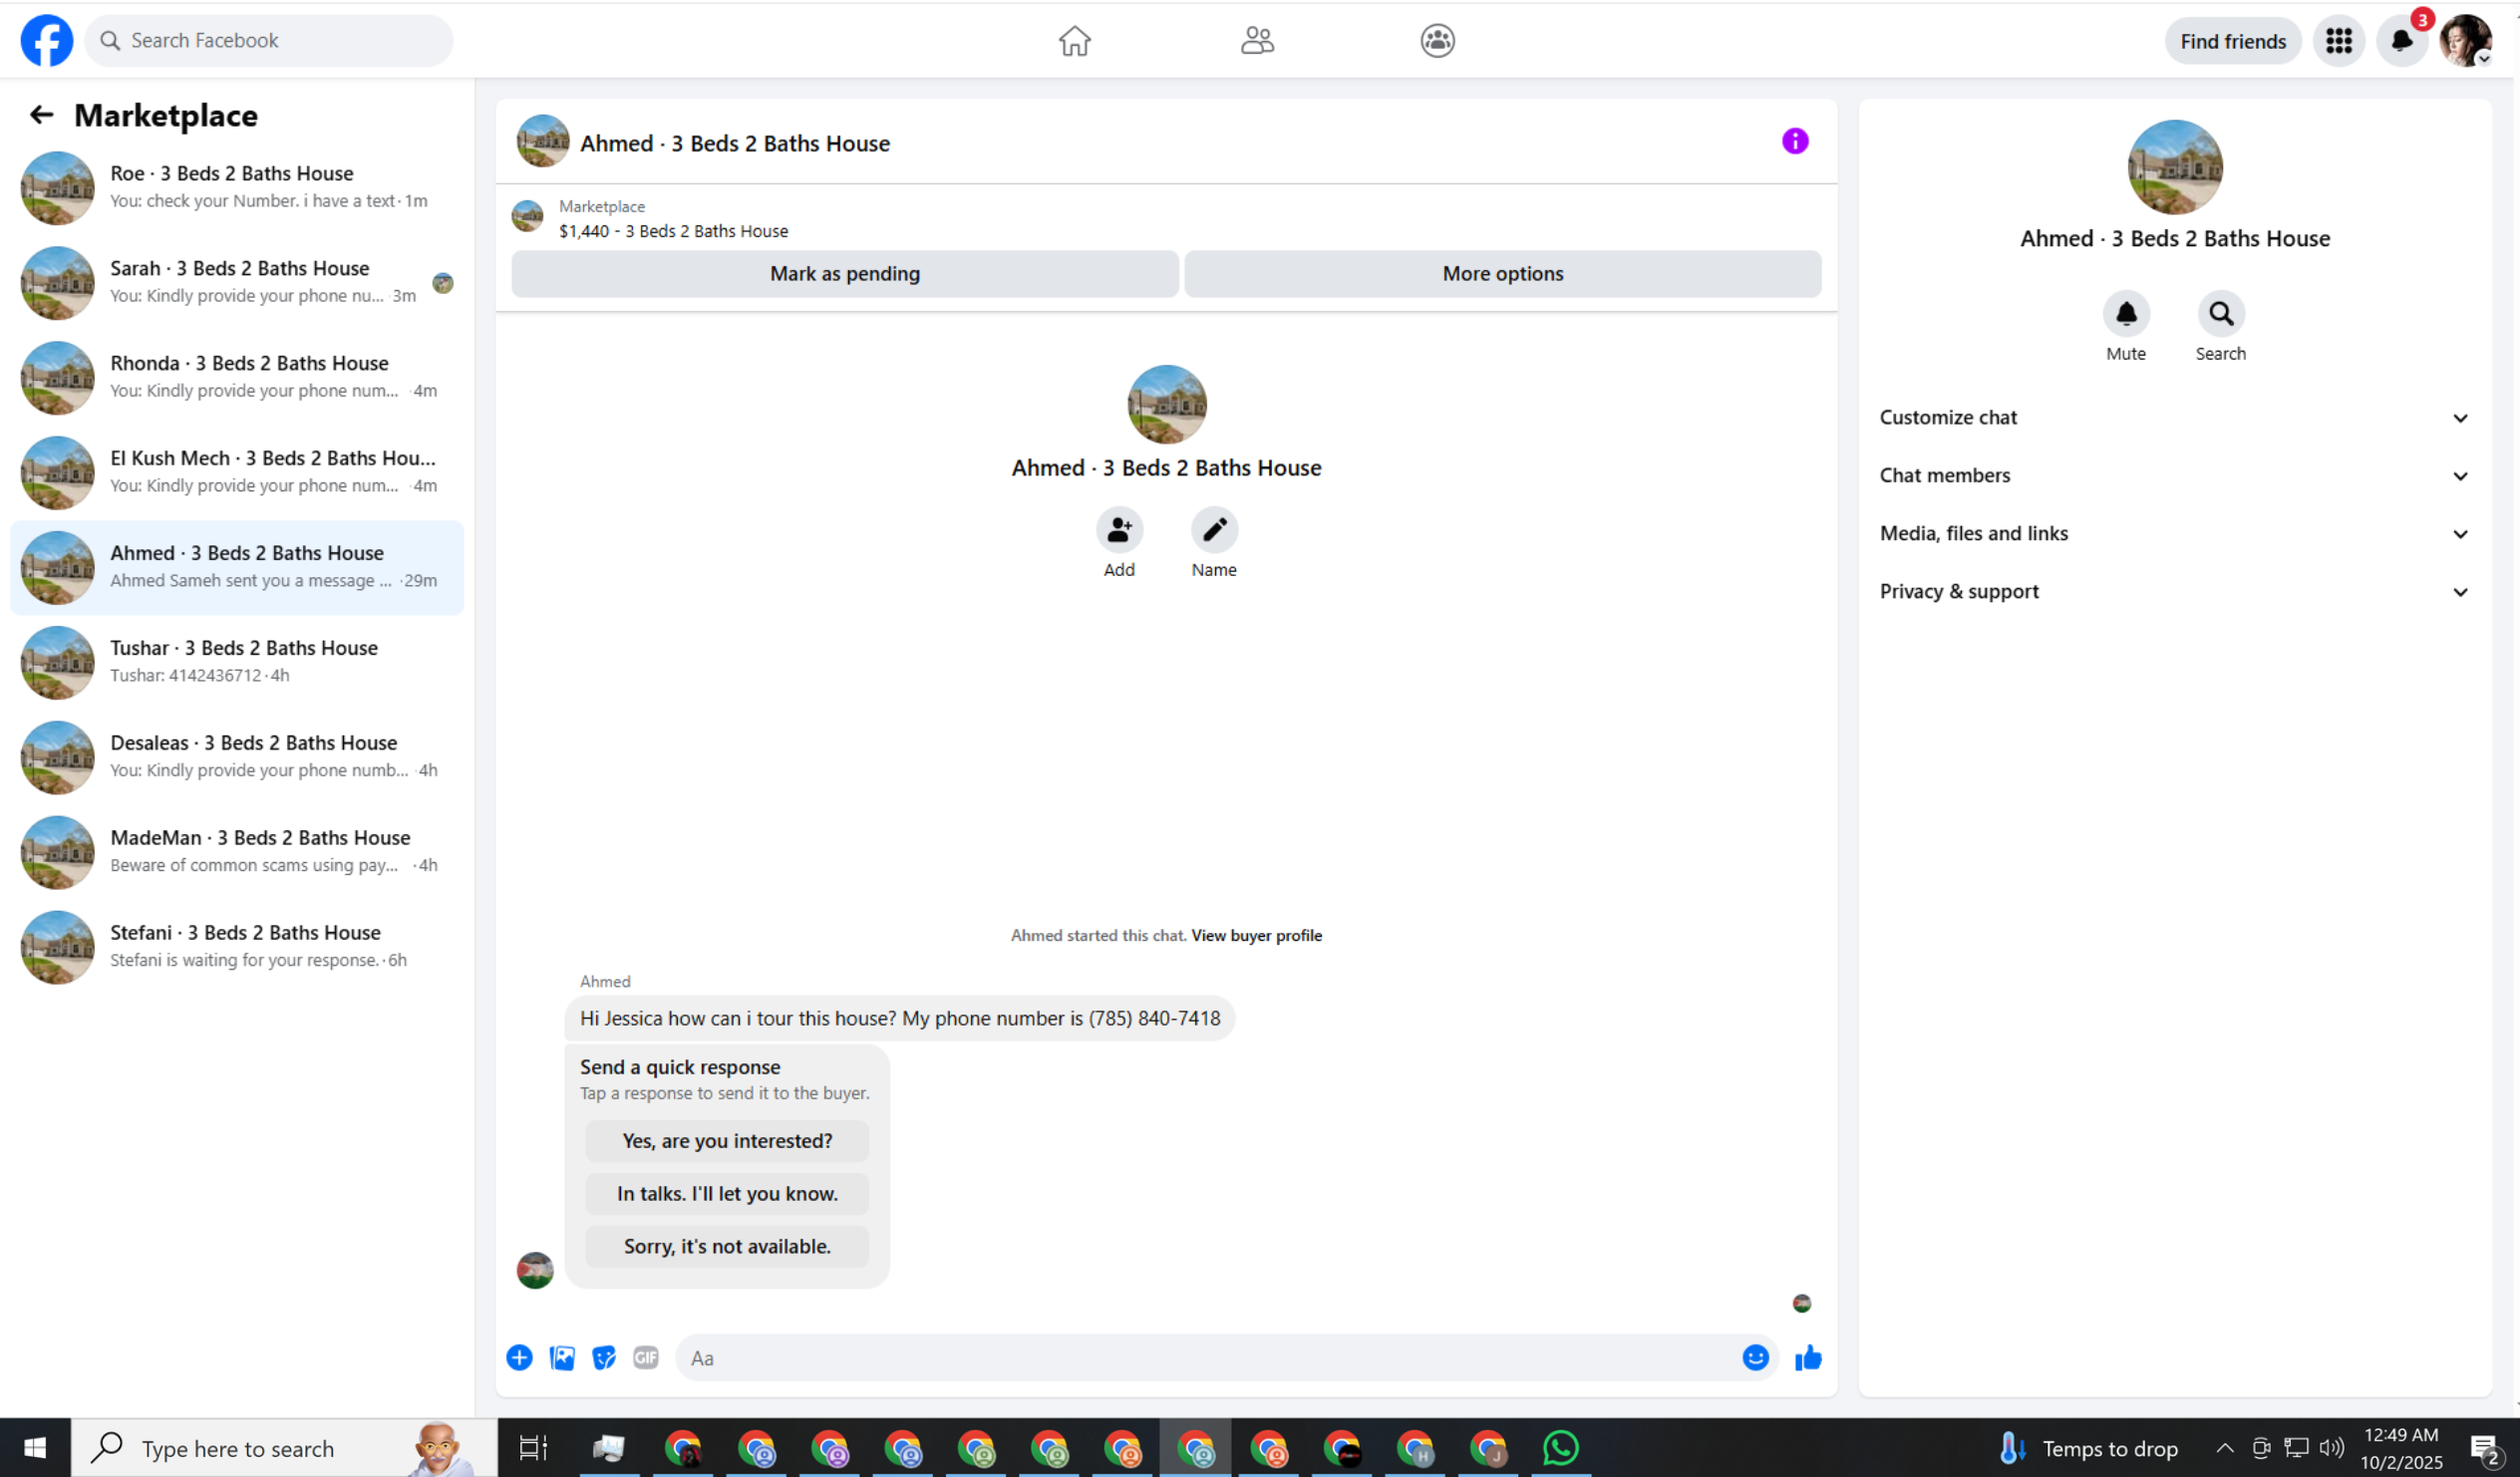Open View buyer profile link
Screen dimensions: 2520x1477
click(x=1256, y=935)
